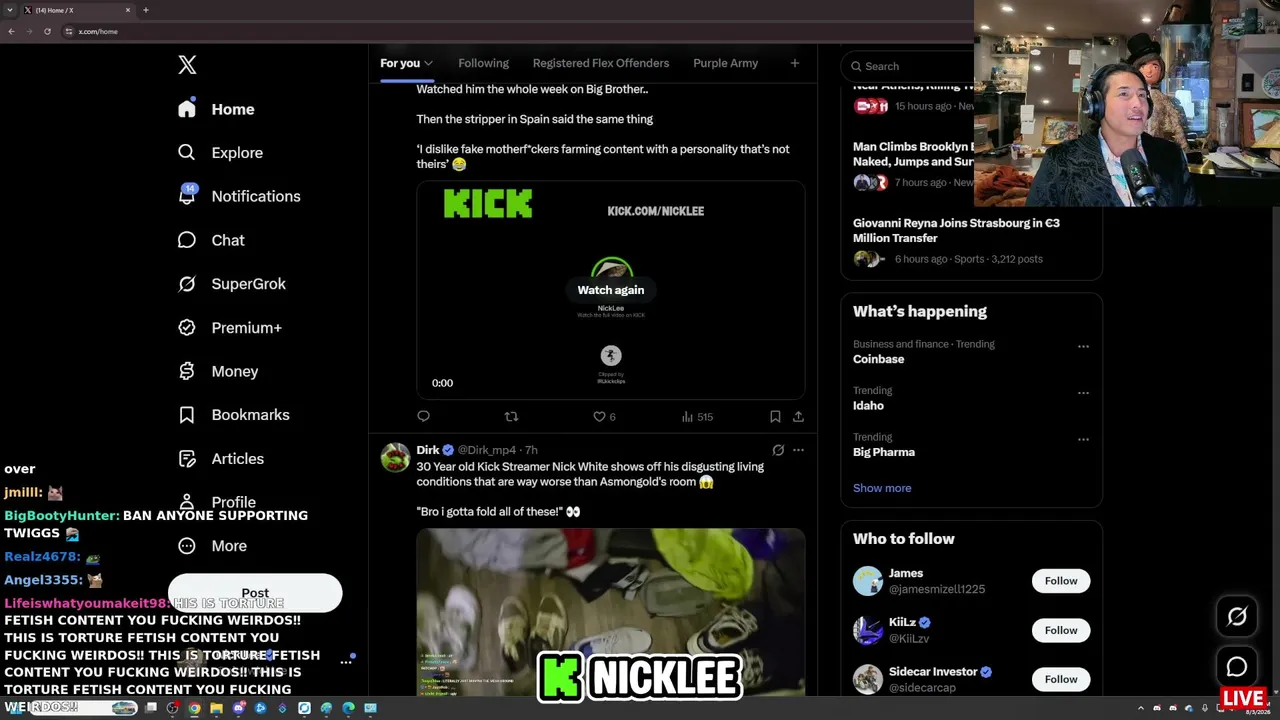Reply to the Kick clip post
Image resolution: width=1280 pixels, height=720 pixels.
tap(423, 416)
